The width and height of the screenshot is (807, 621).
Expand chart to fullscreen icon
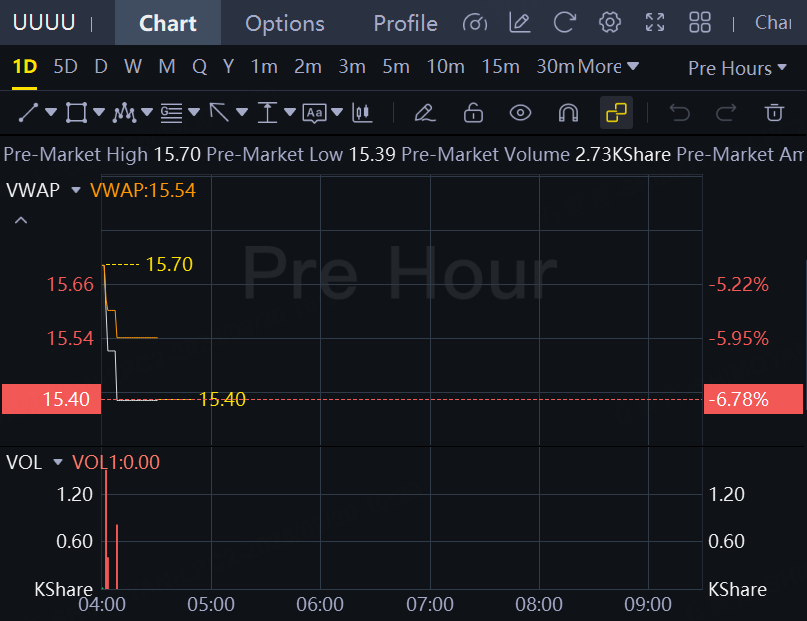(655, 23)
